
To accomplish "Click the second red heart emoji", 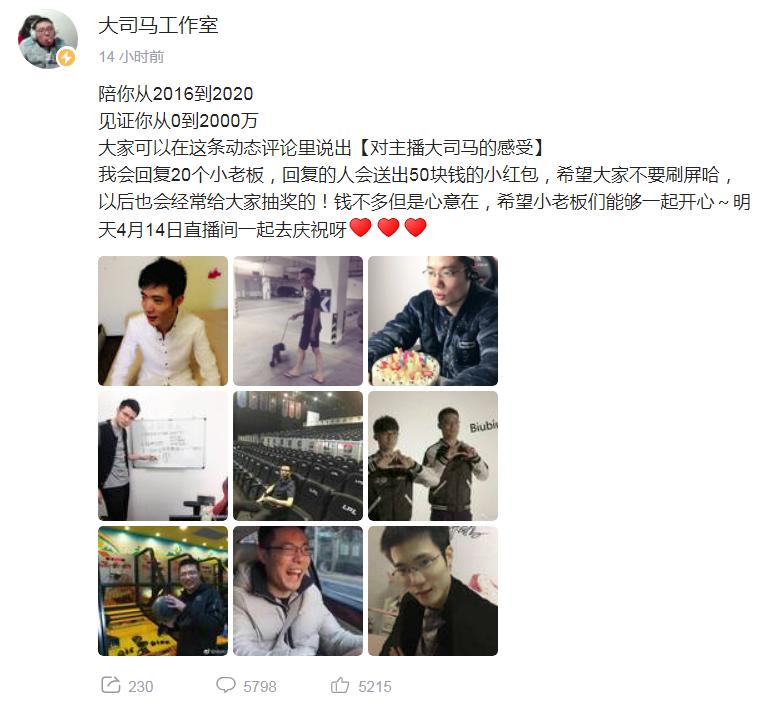I will [388, 227].
